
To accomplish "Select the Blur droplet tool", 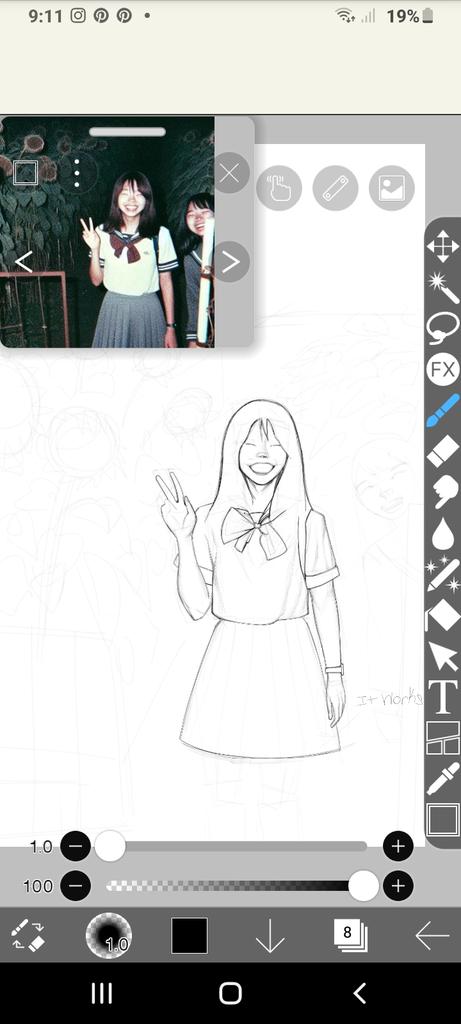I will [x=443, y=533].
